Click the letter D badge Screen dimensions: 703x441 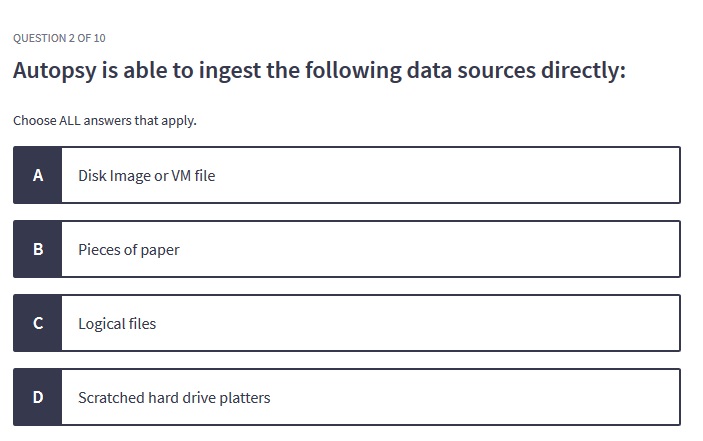coord(38,397)
